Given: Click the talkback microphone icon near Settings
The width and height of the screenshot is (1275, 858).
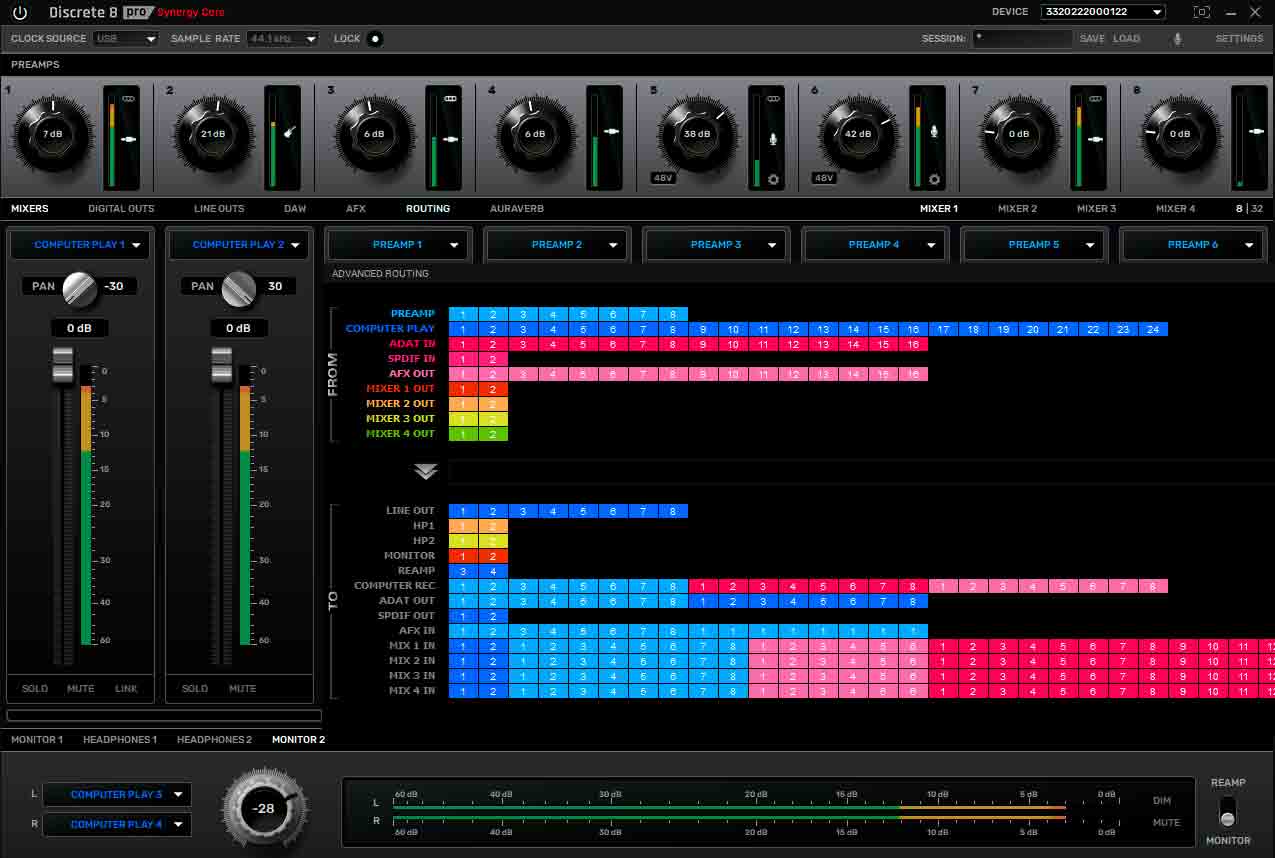Looking at the screenshot, I should pos(1177,39).
